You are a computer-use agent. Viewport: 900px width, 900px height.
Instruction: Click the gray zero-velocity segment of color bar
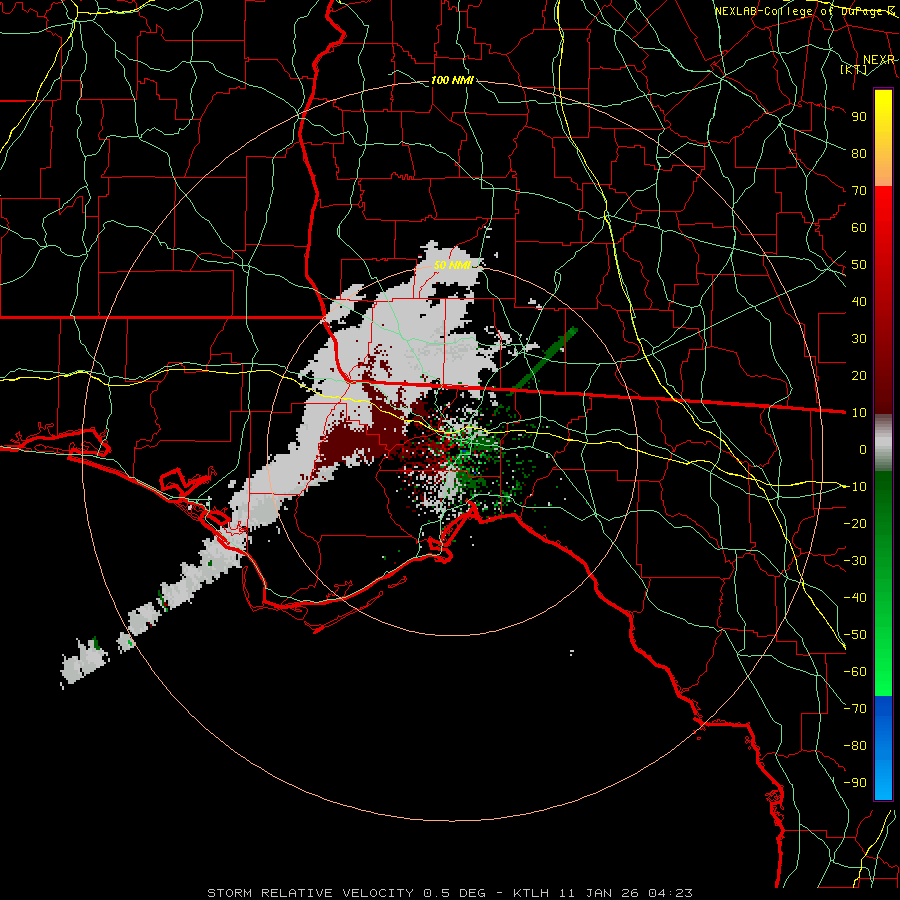click(883, 443)
